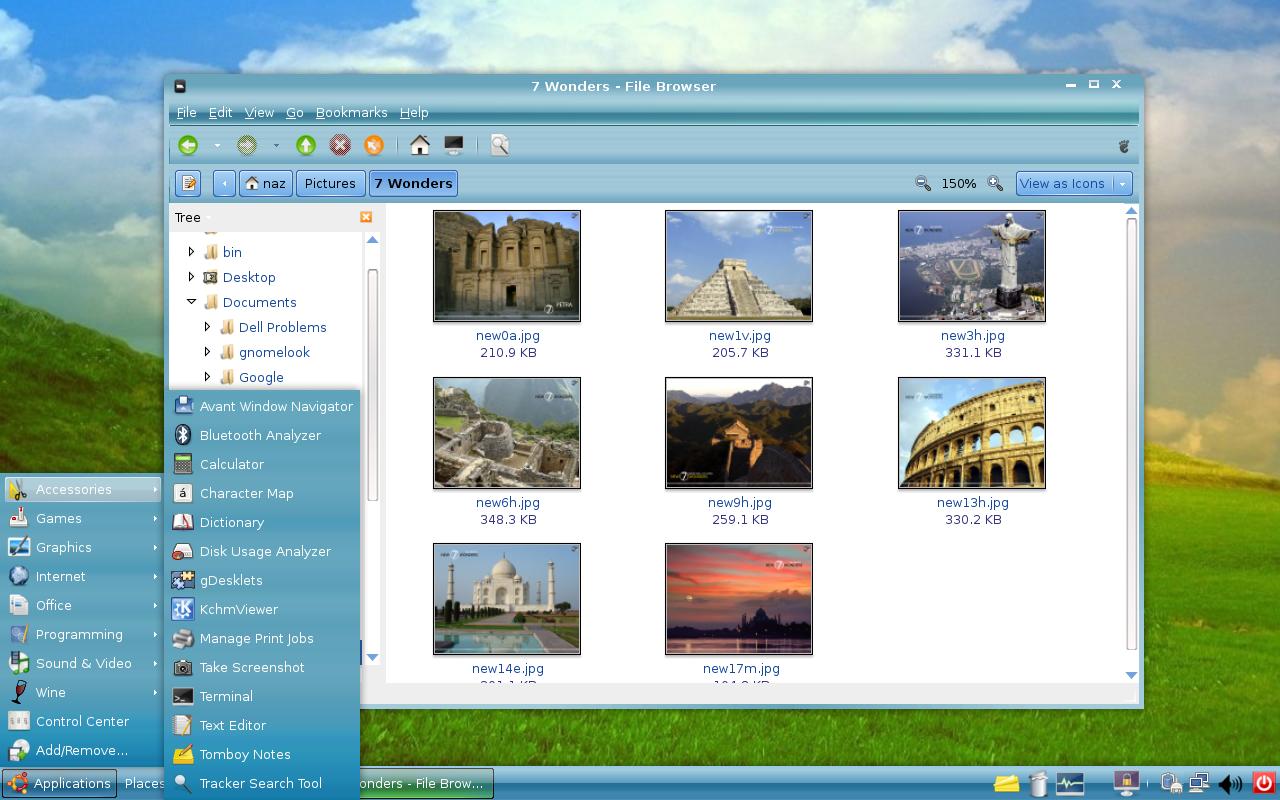This screenshot has width=1280, height=800.
Task: Start Tomboy Notes
Action: [262, 754]
